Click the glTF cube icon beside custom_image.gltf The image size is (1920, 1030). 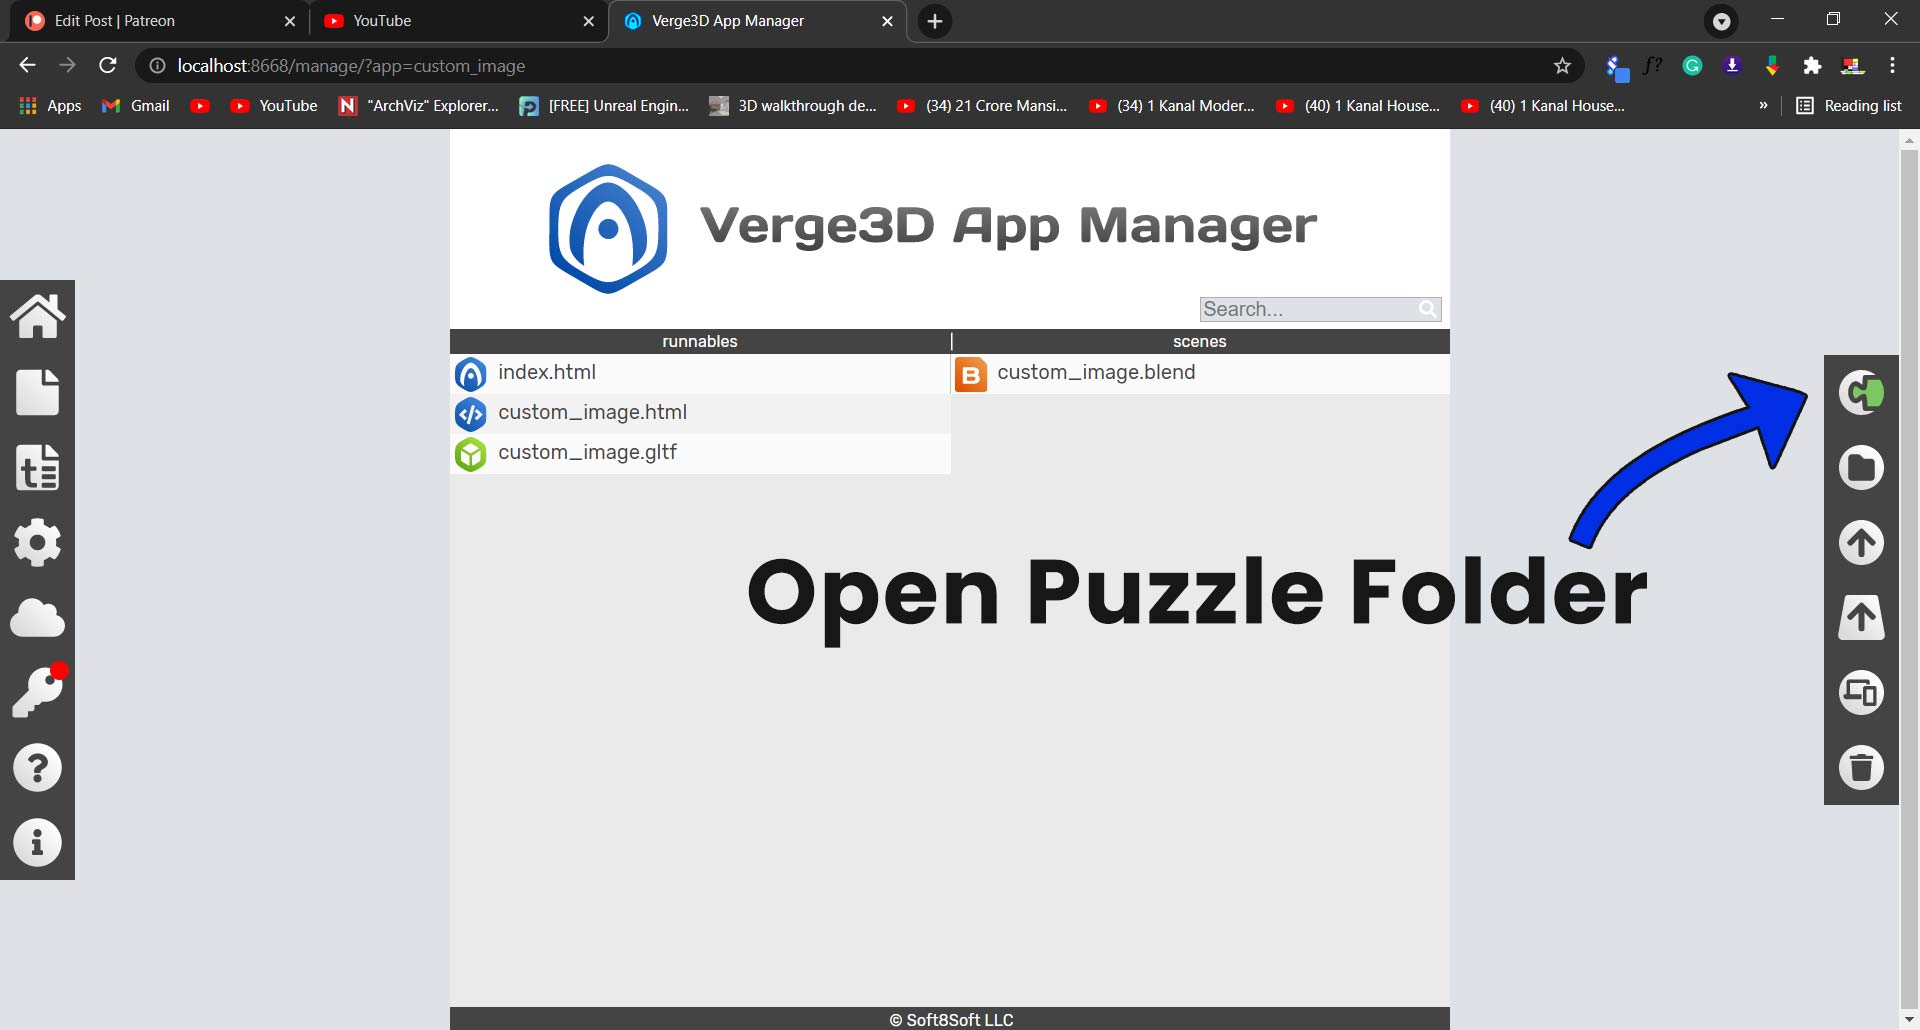(x=471, y=454)
